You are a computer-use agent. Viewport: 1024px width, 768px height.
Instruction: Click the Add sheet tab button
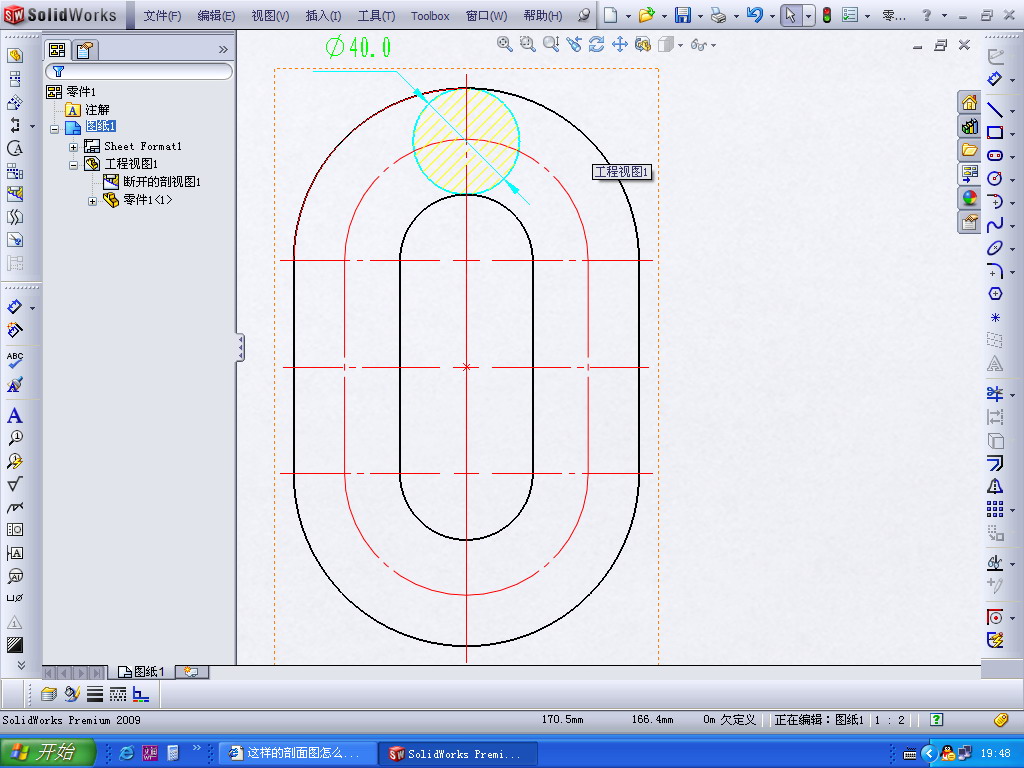tap(192, 671)
